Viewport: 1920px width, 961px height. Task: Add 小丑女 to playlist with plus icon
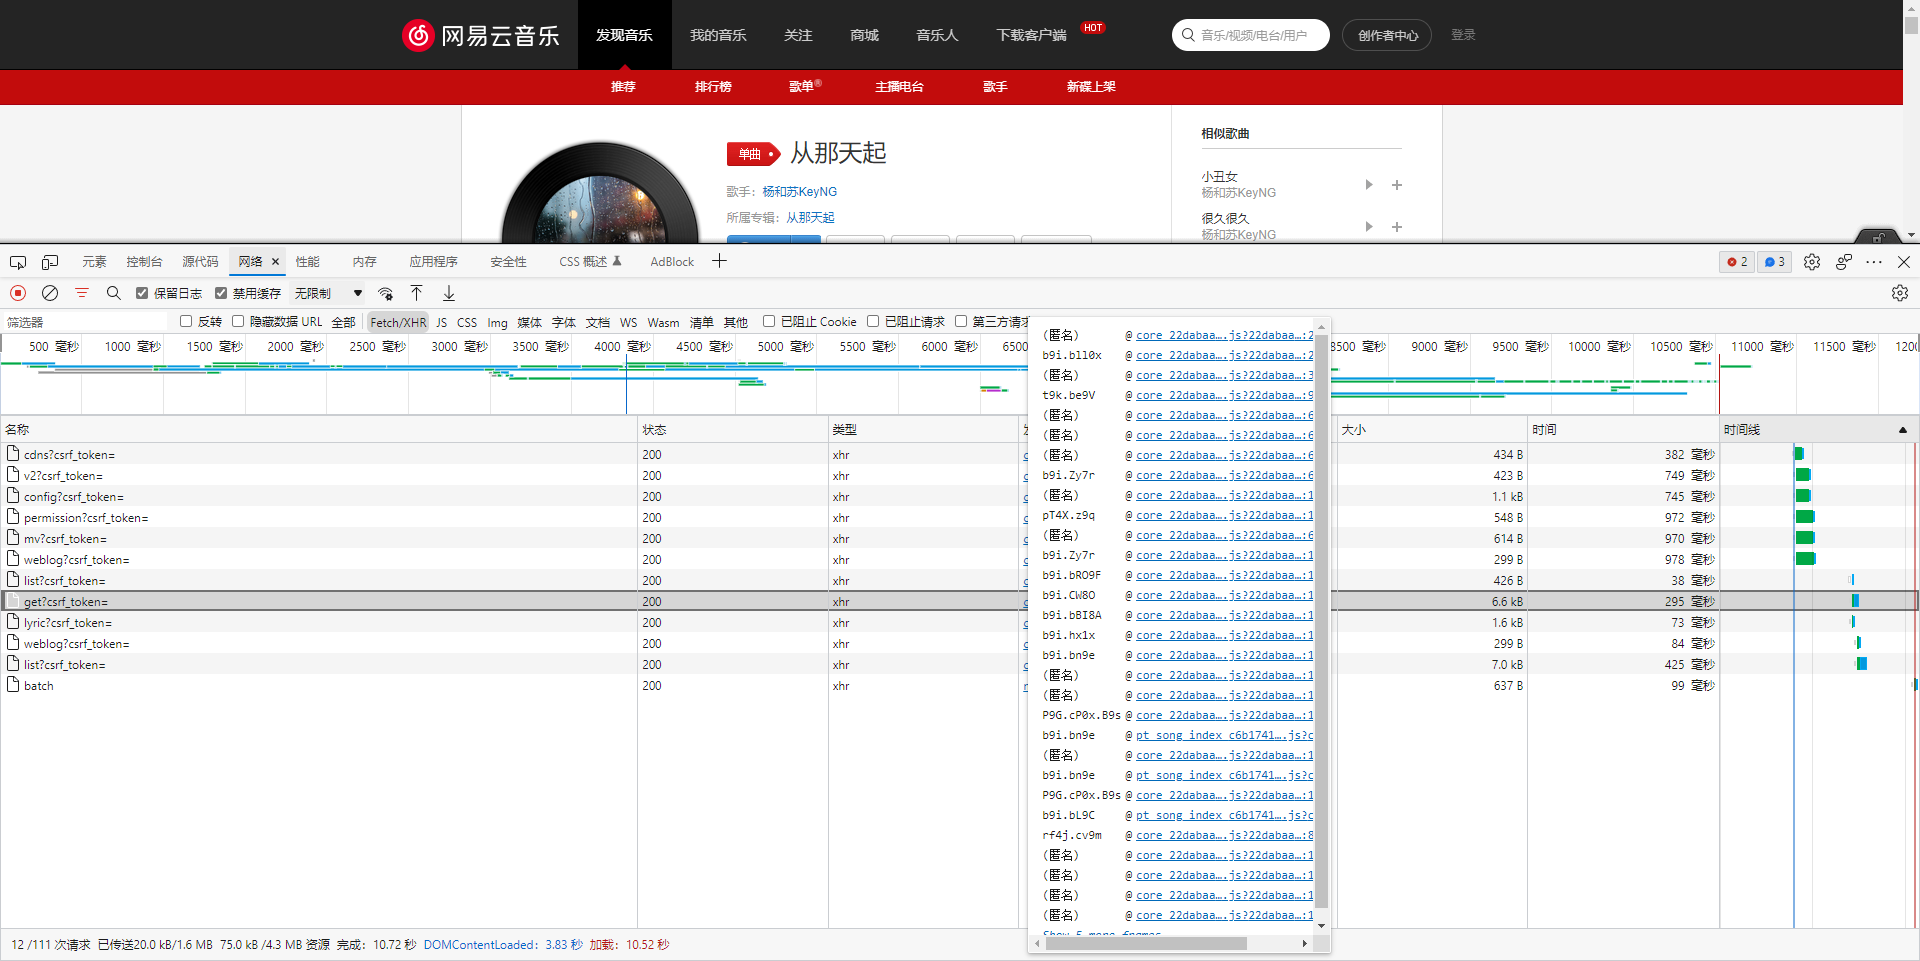tap(1397, 185)
